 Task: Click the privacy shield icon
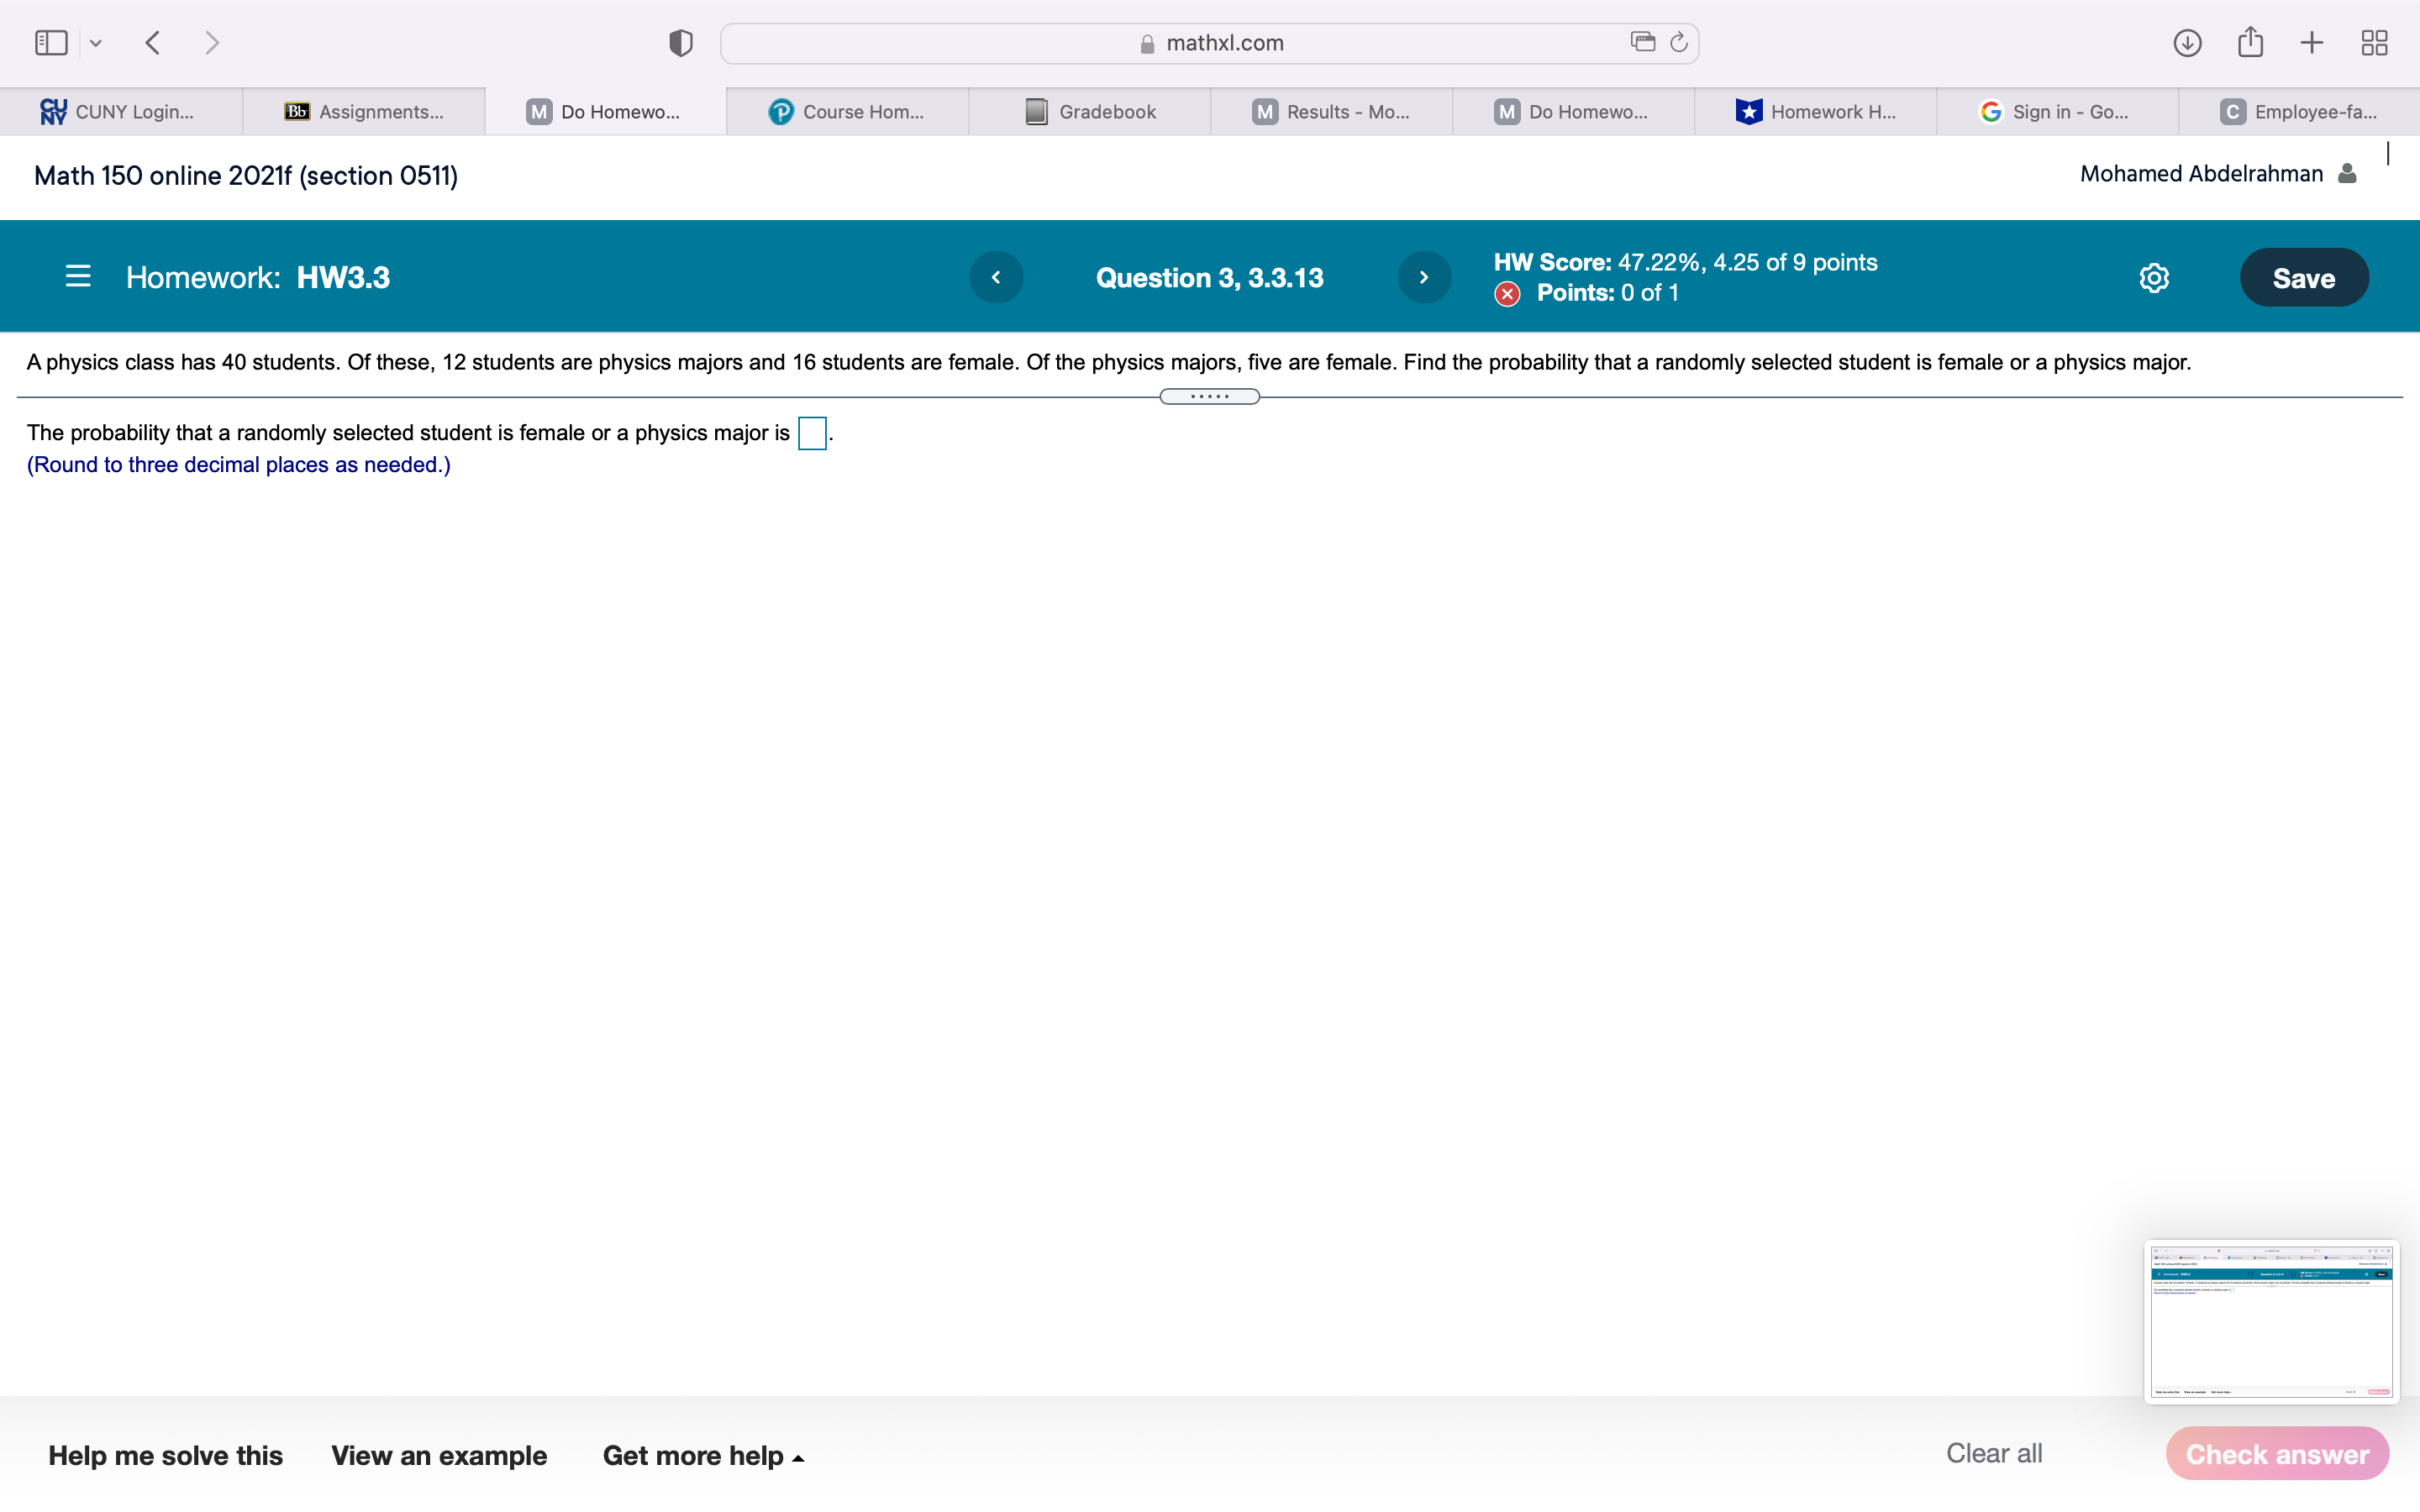[x=681, y=43]
